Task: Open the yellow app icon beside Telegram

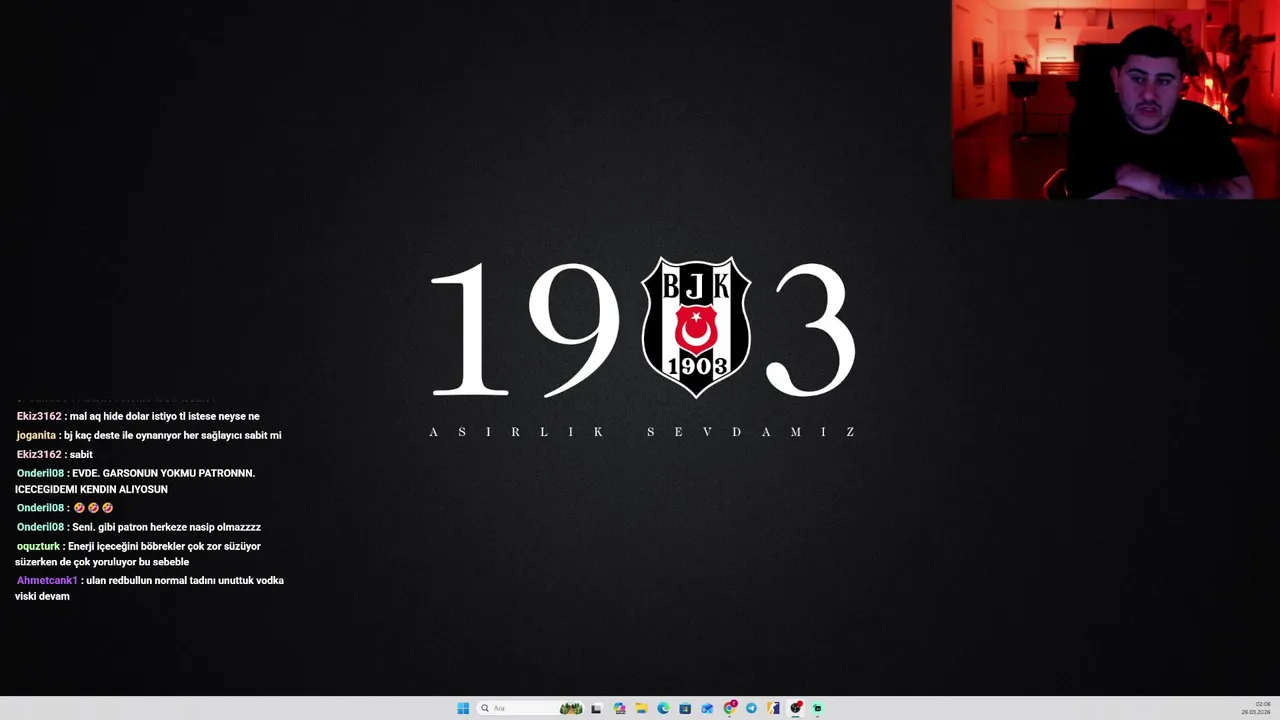Action: 773,708
